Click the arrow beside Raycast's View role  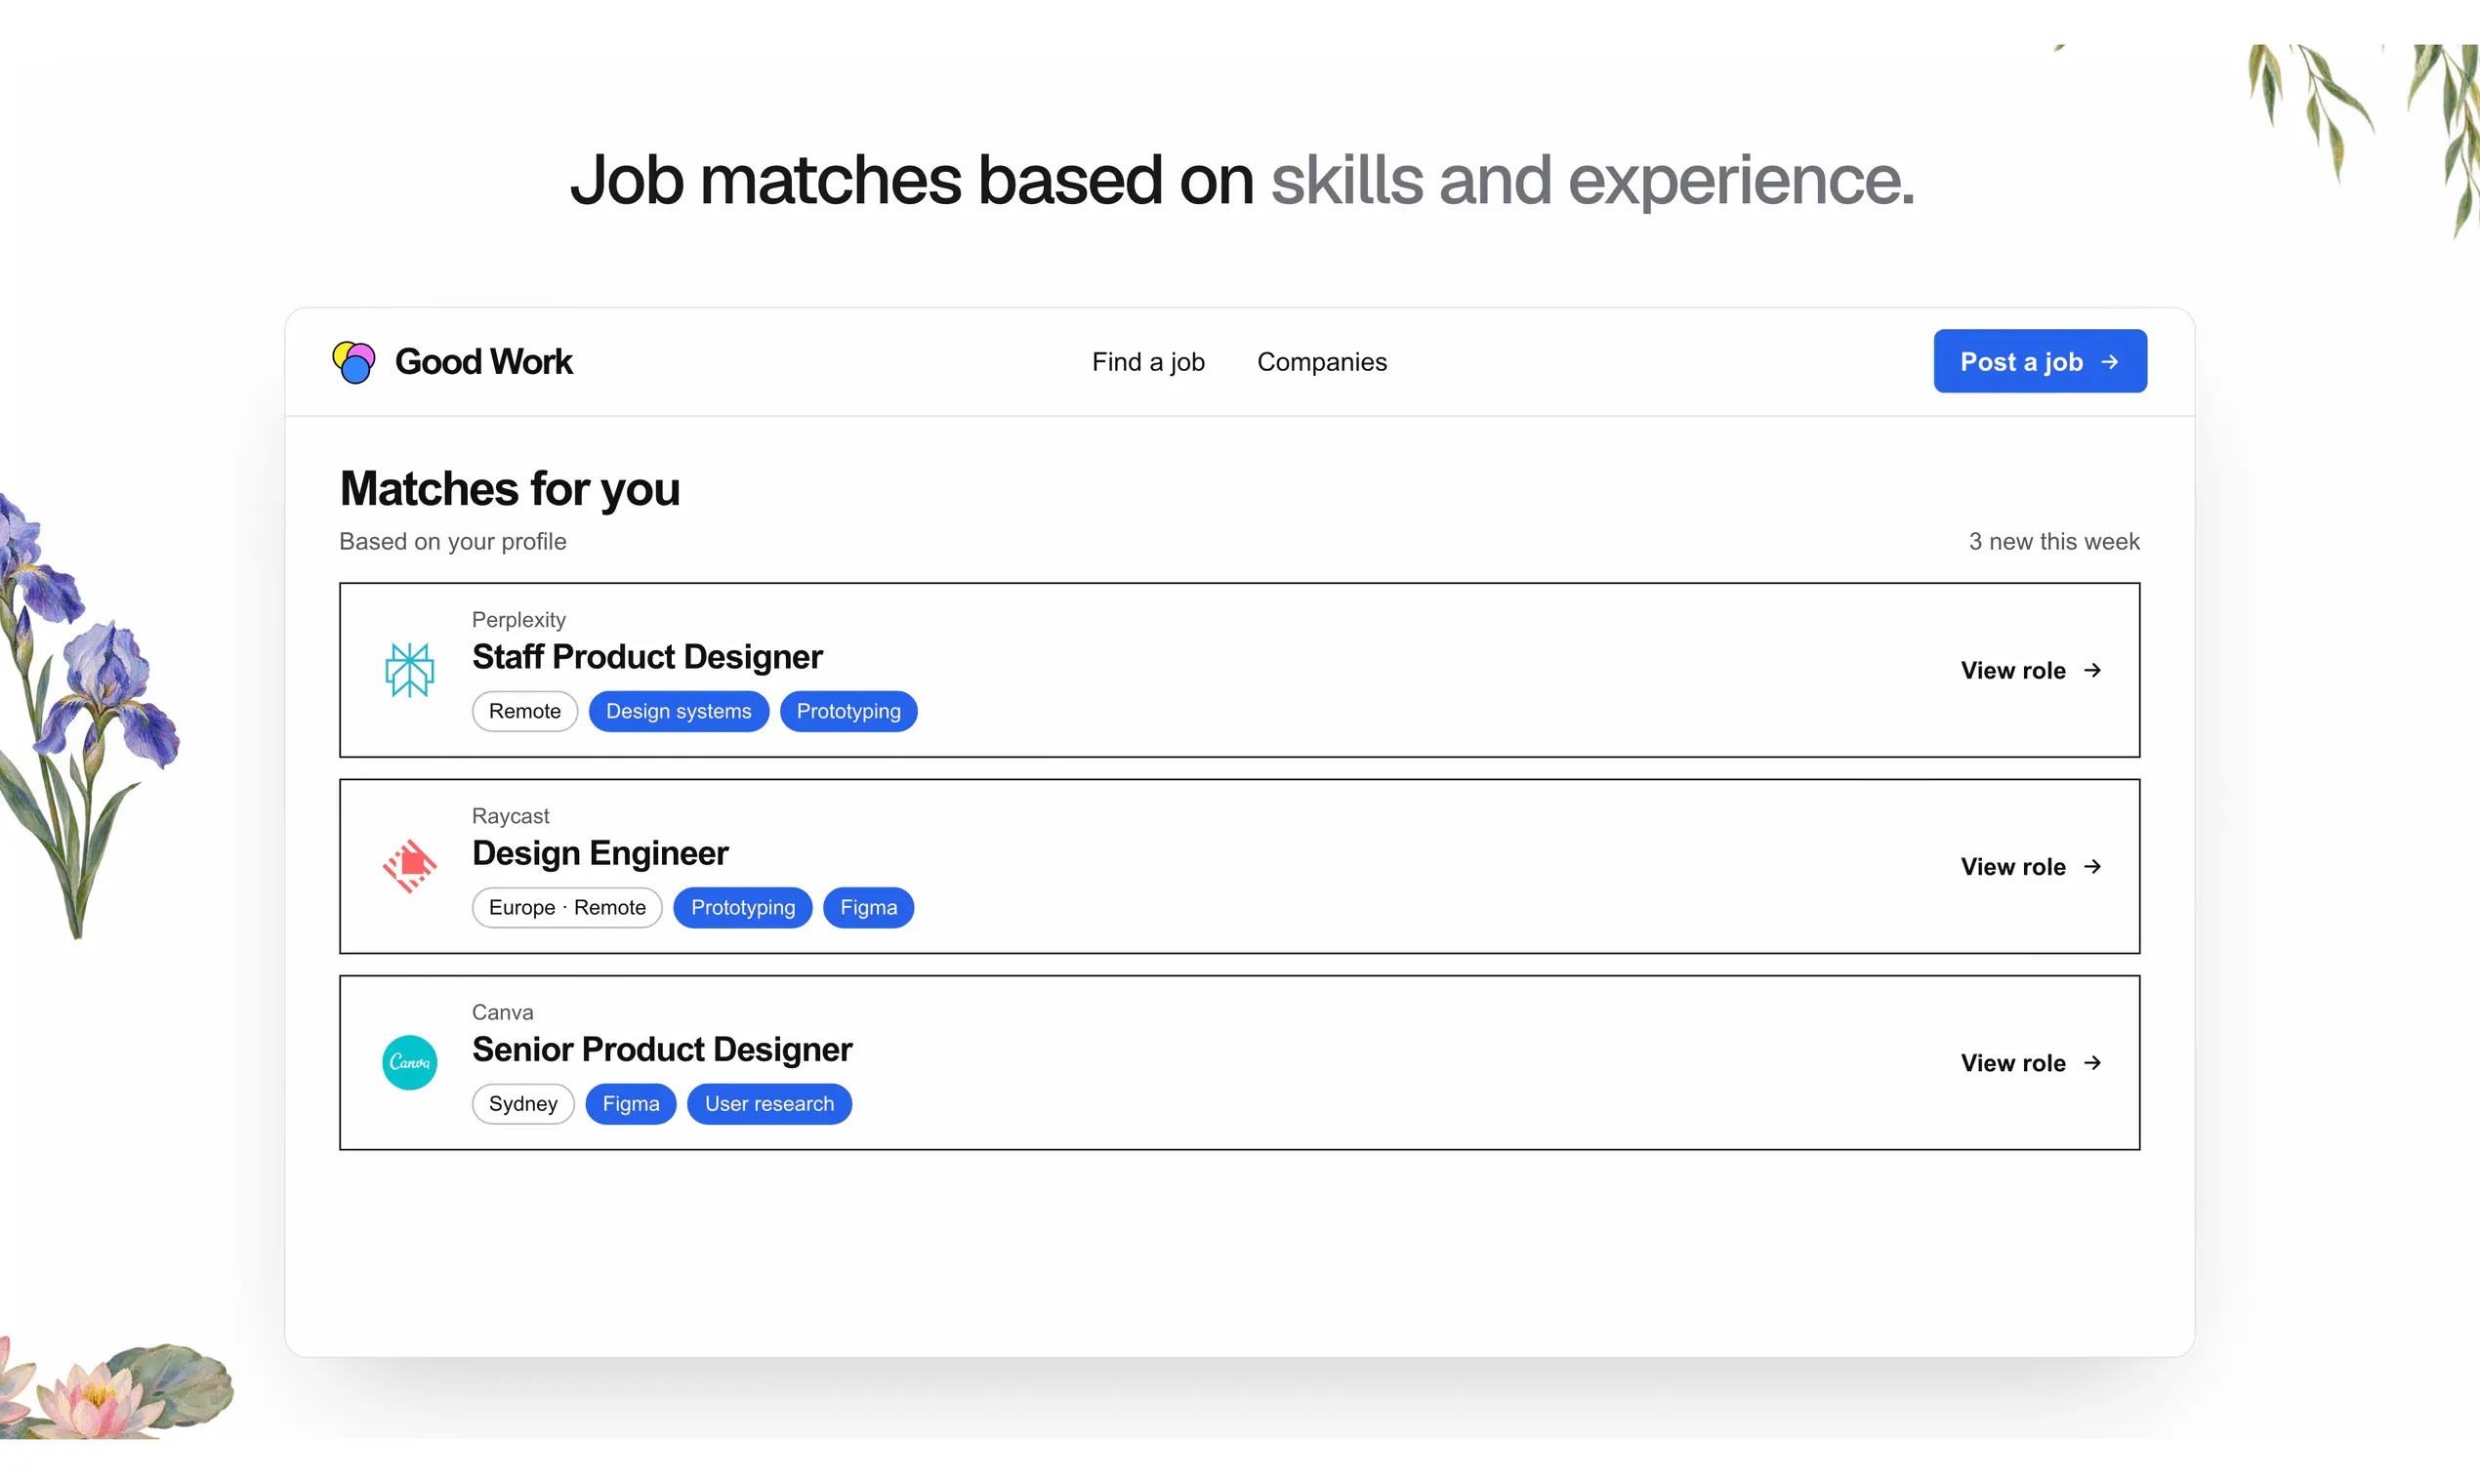point(2093,866)
